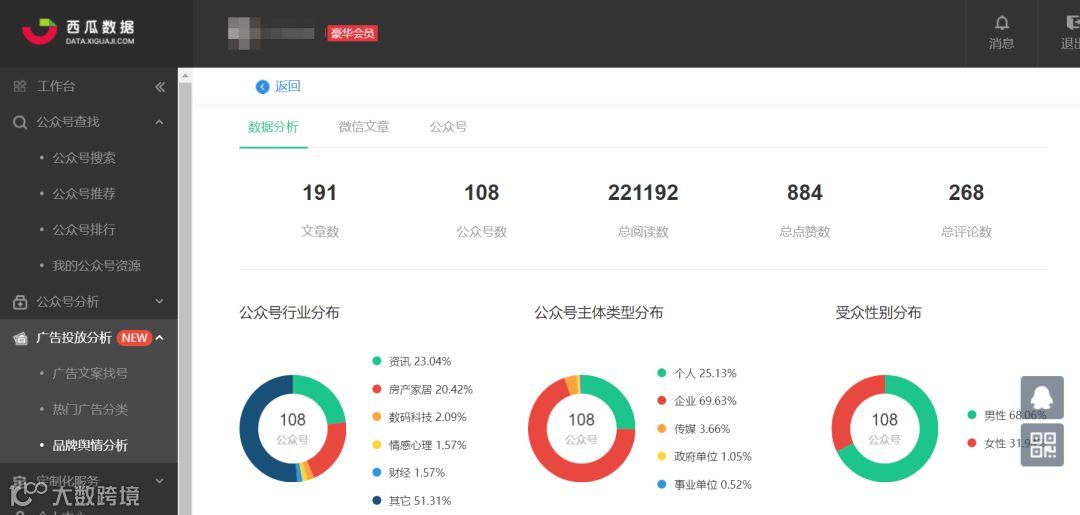Screen dimensions: 1080x515
Task: Click the 退出 logout icon
Action: pyautogui.click(x=1072, y=23)
